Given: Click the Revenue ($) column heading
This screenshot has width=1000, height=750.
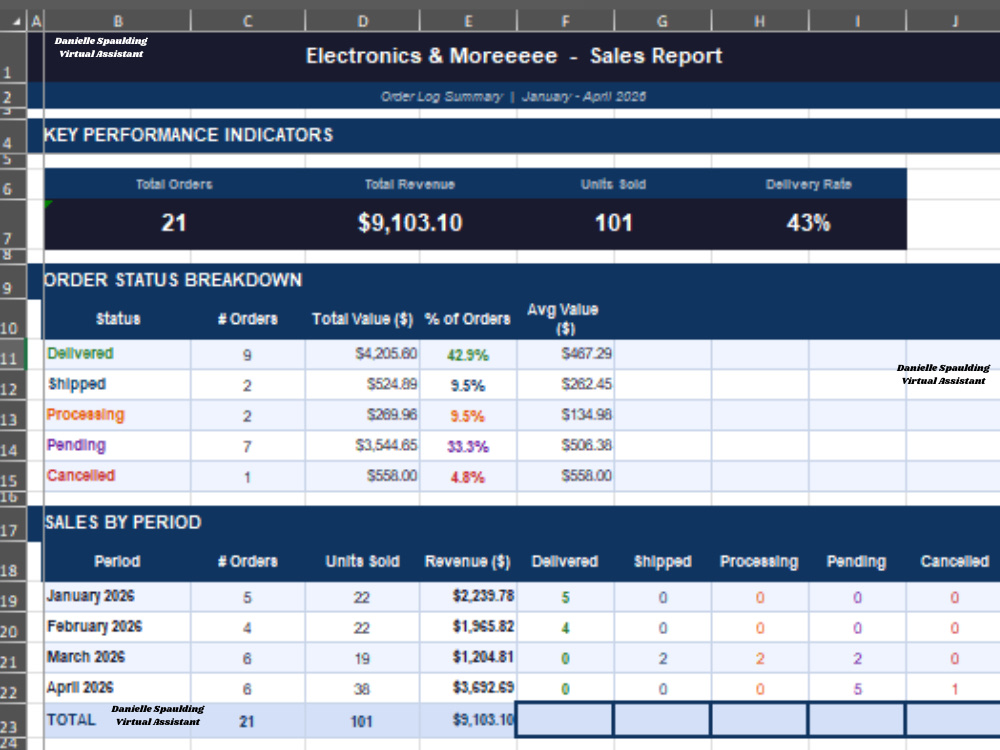Looking at the screenshot, I should point(467,562).
